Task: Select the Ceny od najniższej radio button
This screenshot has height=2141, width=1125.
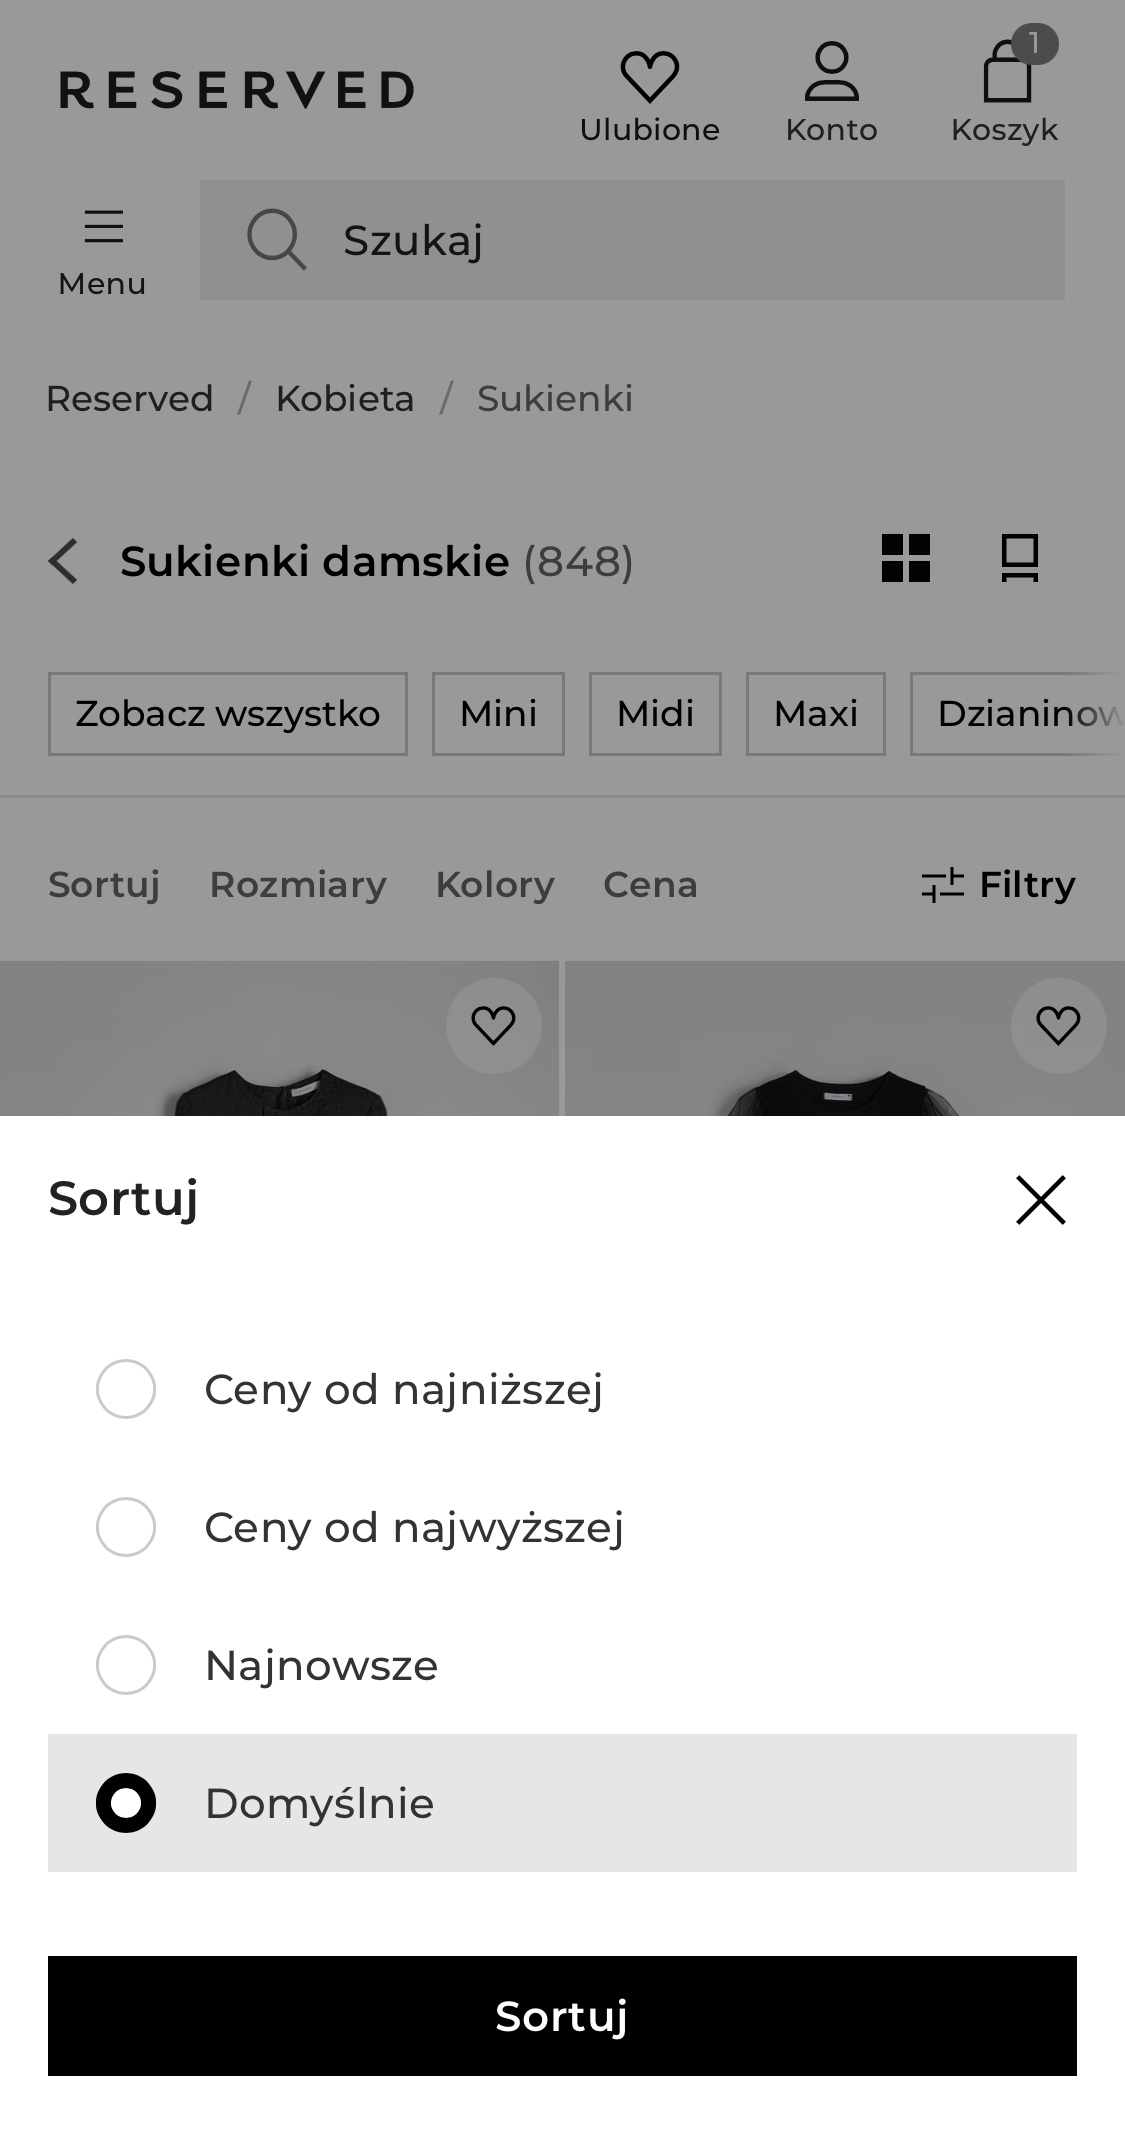Action: tap(125, 1388)
